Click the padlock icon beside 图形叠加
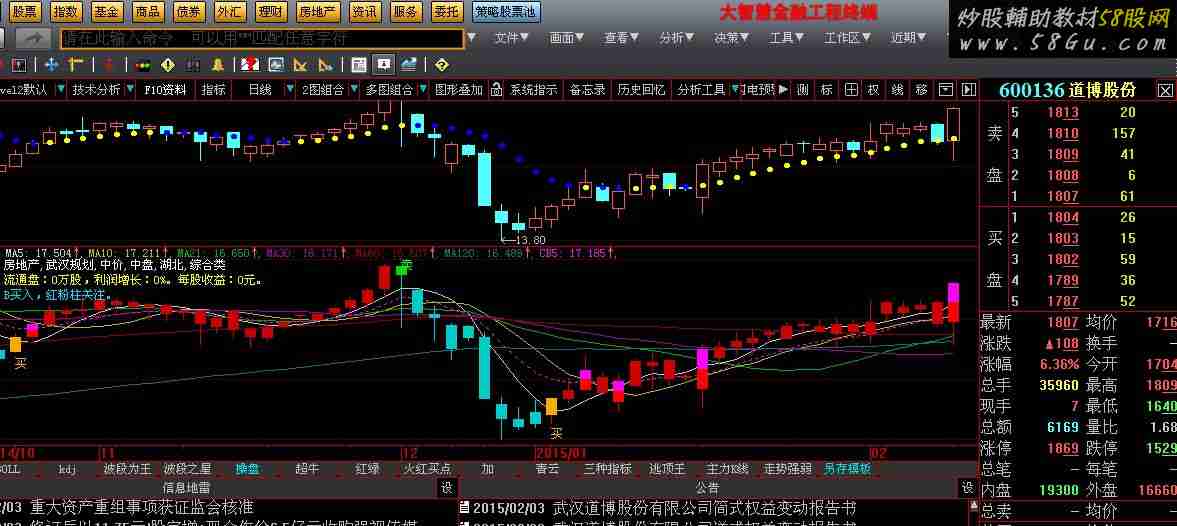The height and width of the screenshot is (526, 1177). click(495, 90)
